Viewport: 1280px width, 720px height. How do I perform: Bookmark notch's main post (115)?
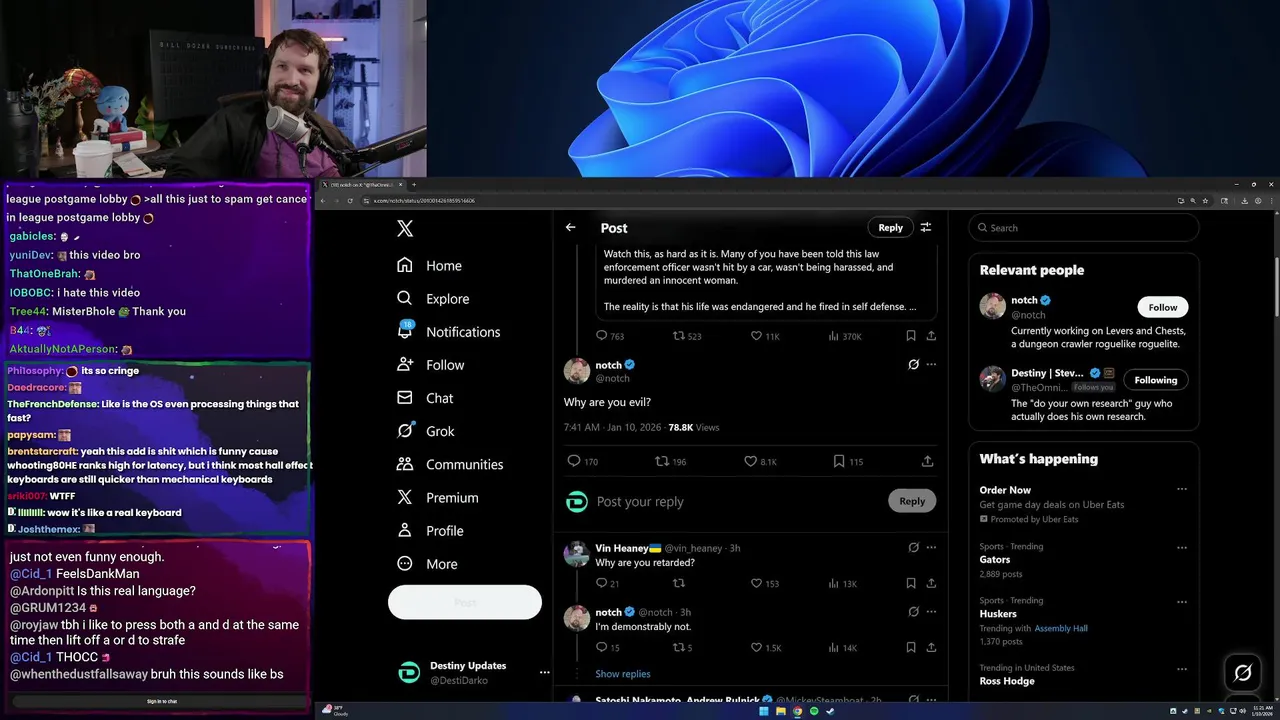point(848,461)
